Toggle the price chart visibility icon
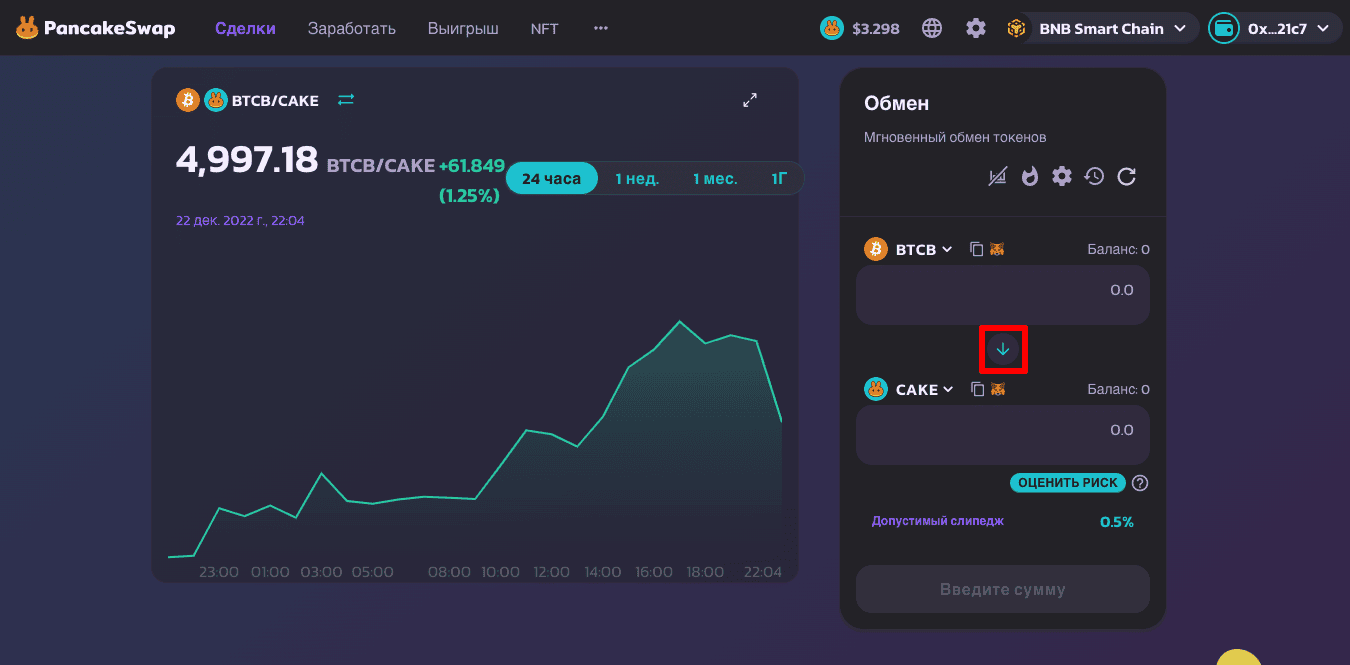The height and width of the screenshot is (665, 1350). tap(997, 177)
